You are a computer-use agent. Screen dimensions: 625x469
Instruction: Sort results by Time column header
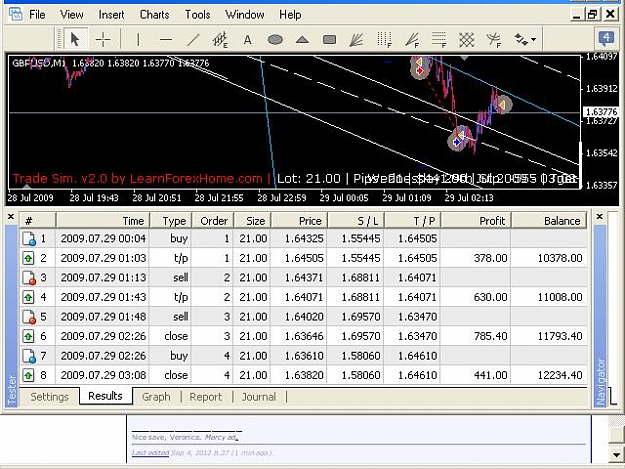pyautogui.click(x=103, y=221)
